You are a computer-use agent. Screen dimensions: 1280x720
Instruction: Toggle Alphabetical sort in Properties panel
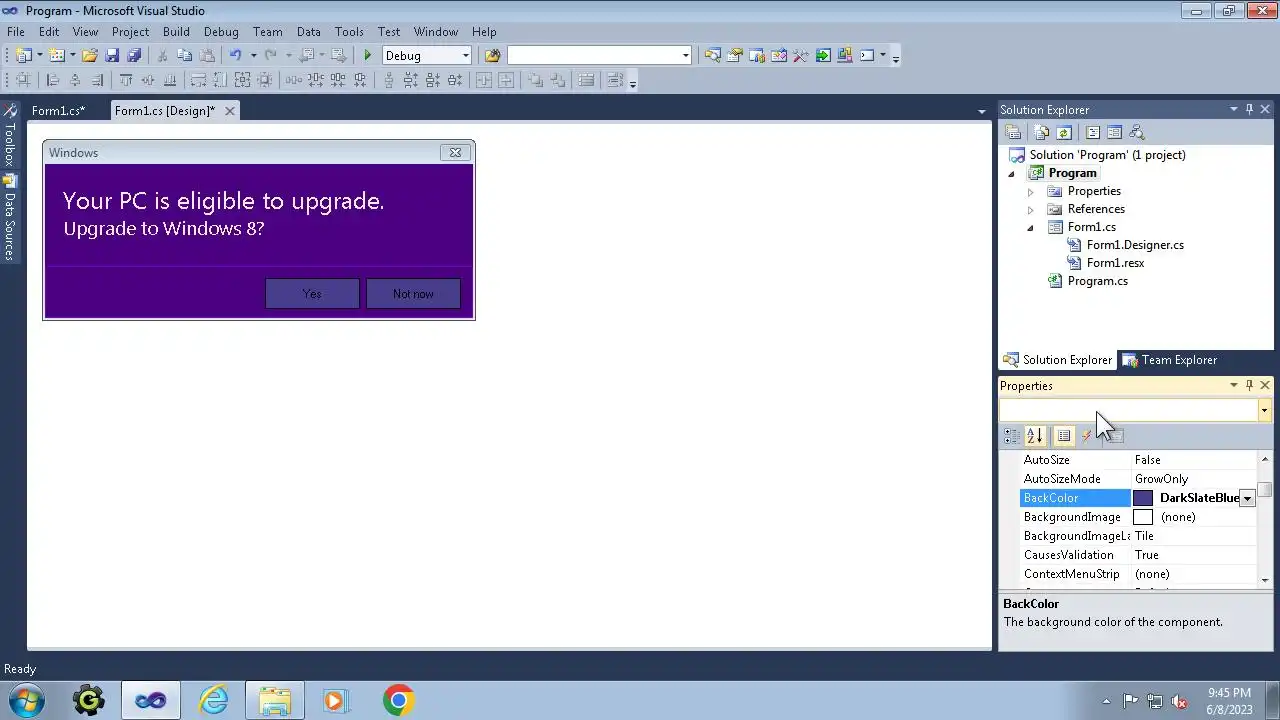tap(1034, 436)
